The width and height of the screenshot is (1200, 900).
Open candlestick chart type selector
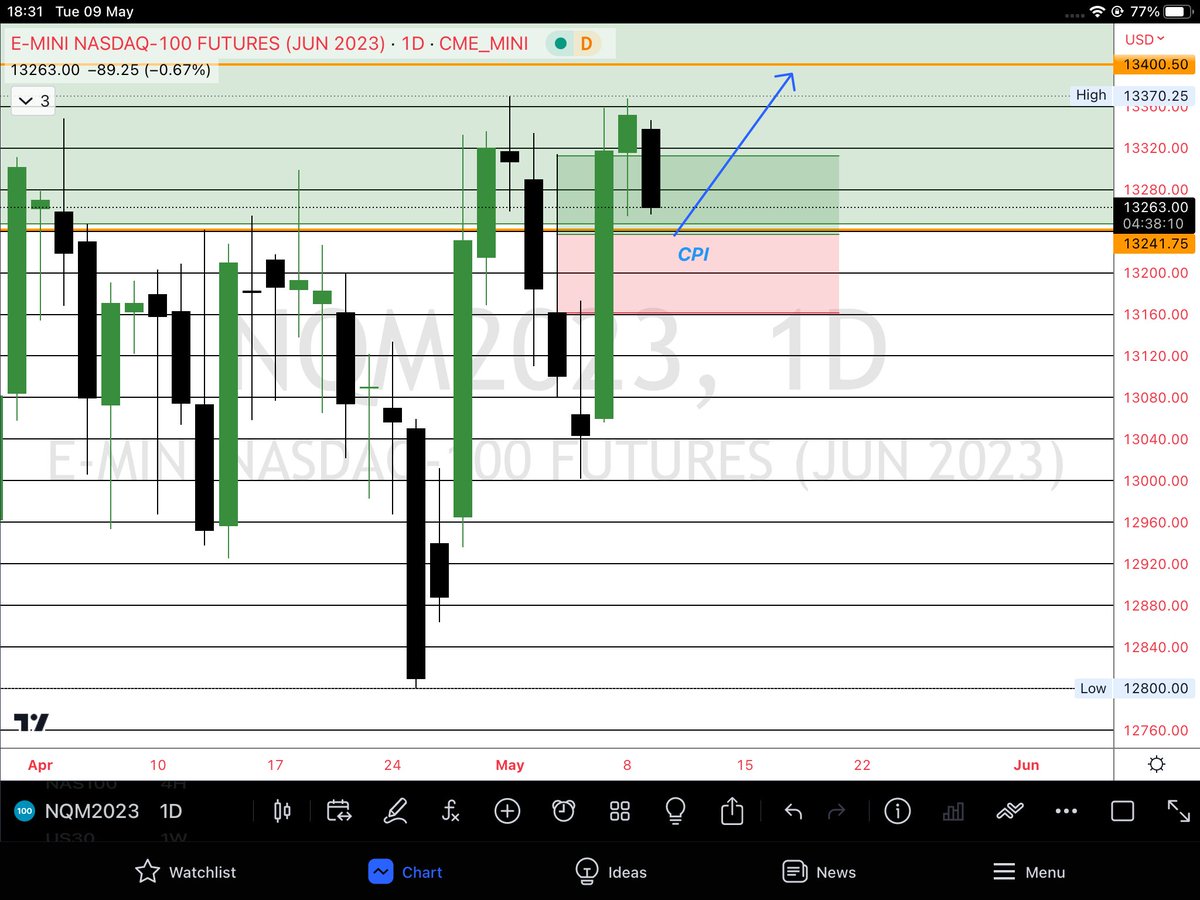tap(282, 811)
